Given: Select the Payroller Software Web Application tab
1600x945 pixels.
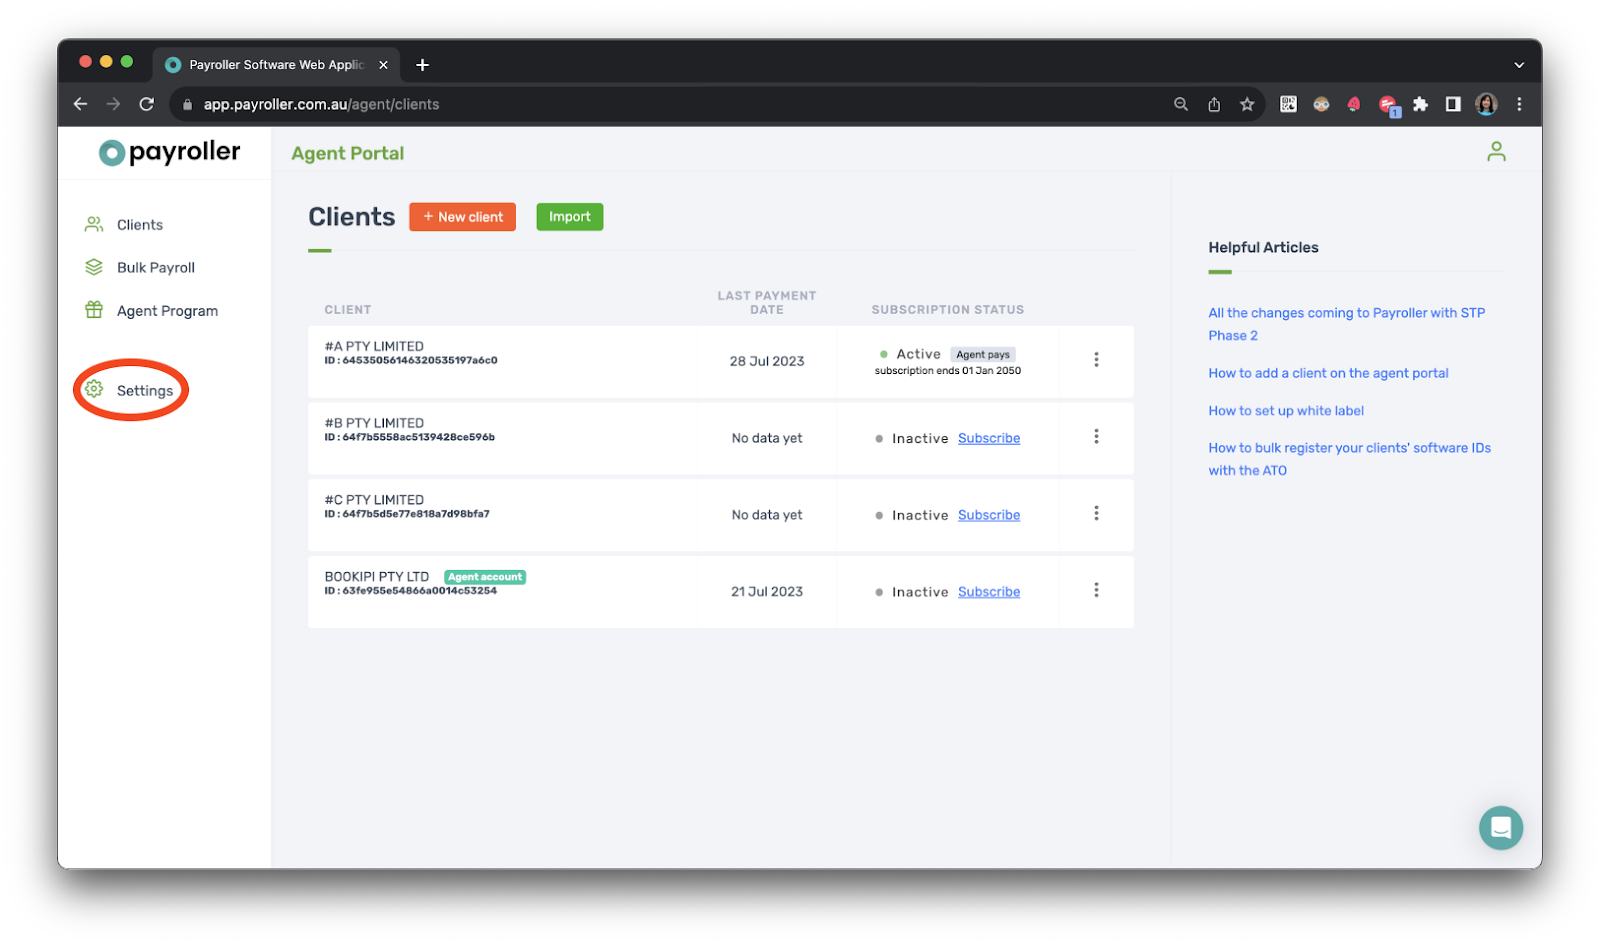Looking at the screenshot, I should point(276,65).
